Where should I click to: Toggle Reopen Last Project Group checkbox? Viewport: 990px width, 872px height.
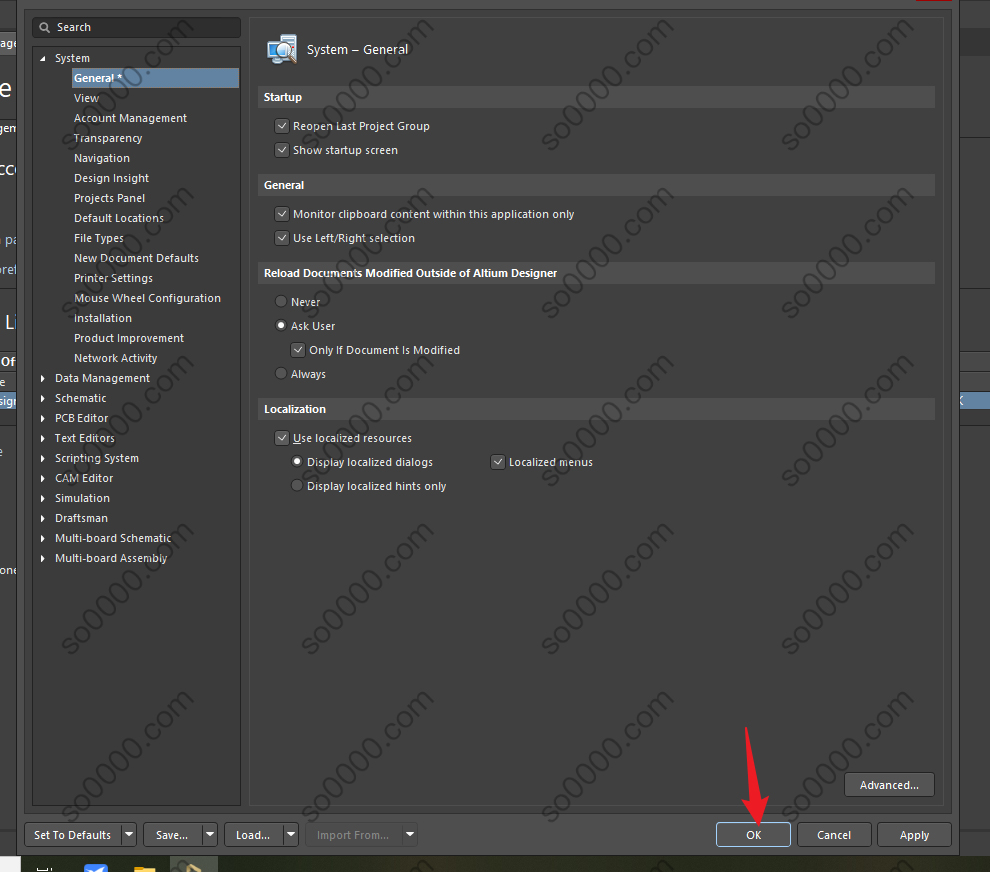tap(282, 126)
